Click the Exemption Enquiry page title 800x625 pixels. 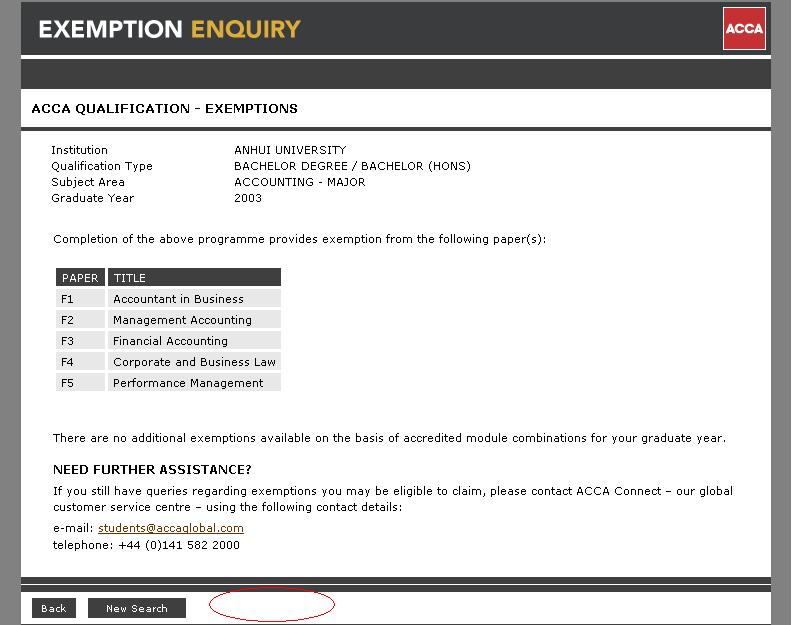point(169,29)
